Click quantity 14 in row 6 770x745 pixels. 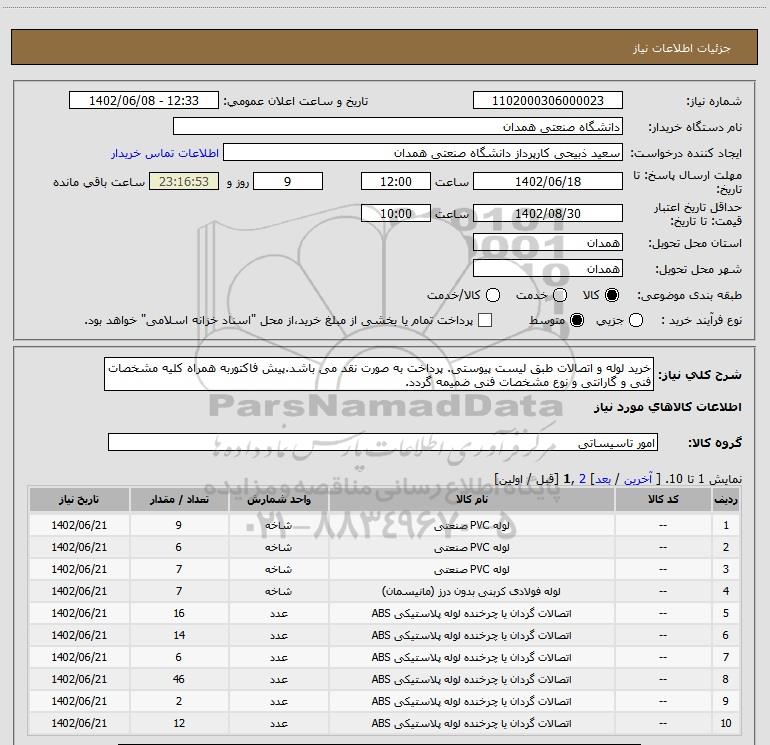179,635
